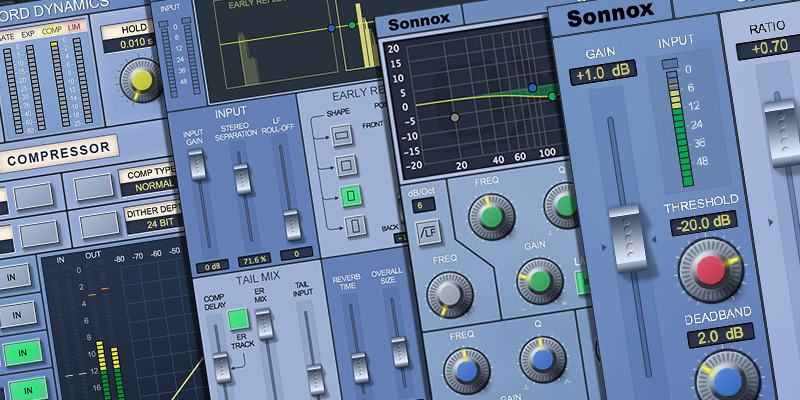This screenshot has width=800, height=400.
Task: Click the input gain value 0 dB
Action: click(x=213, y=266)
